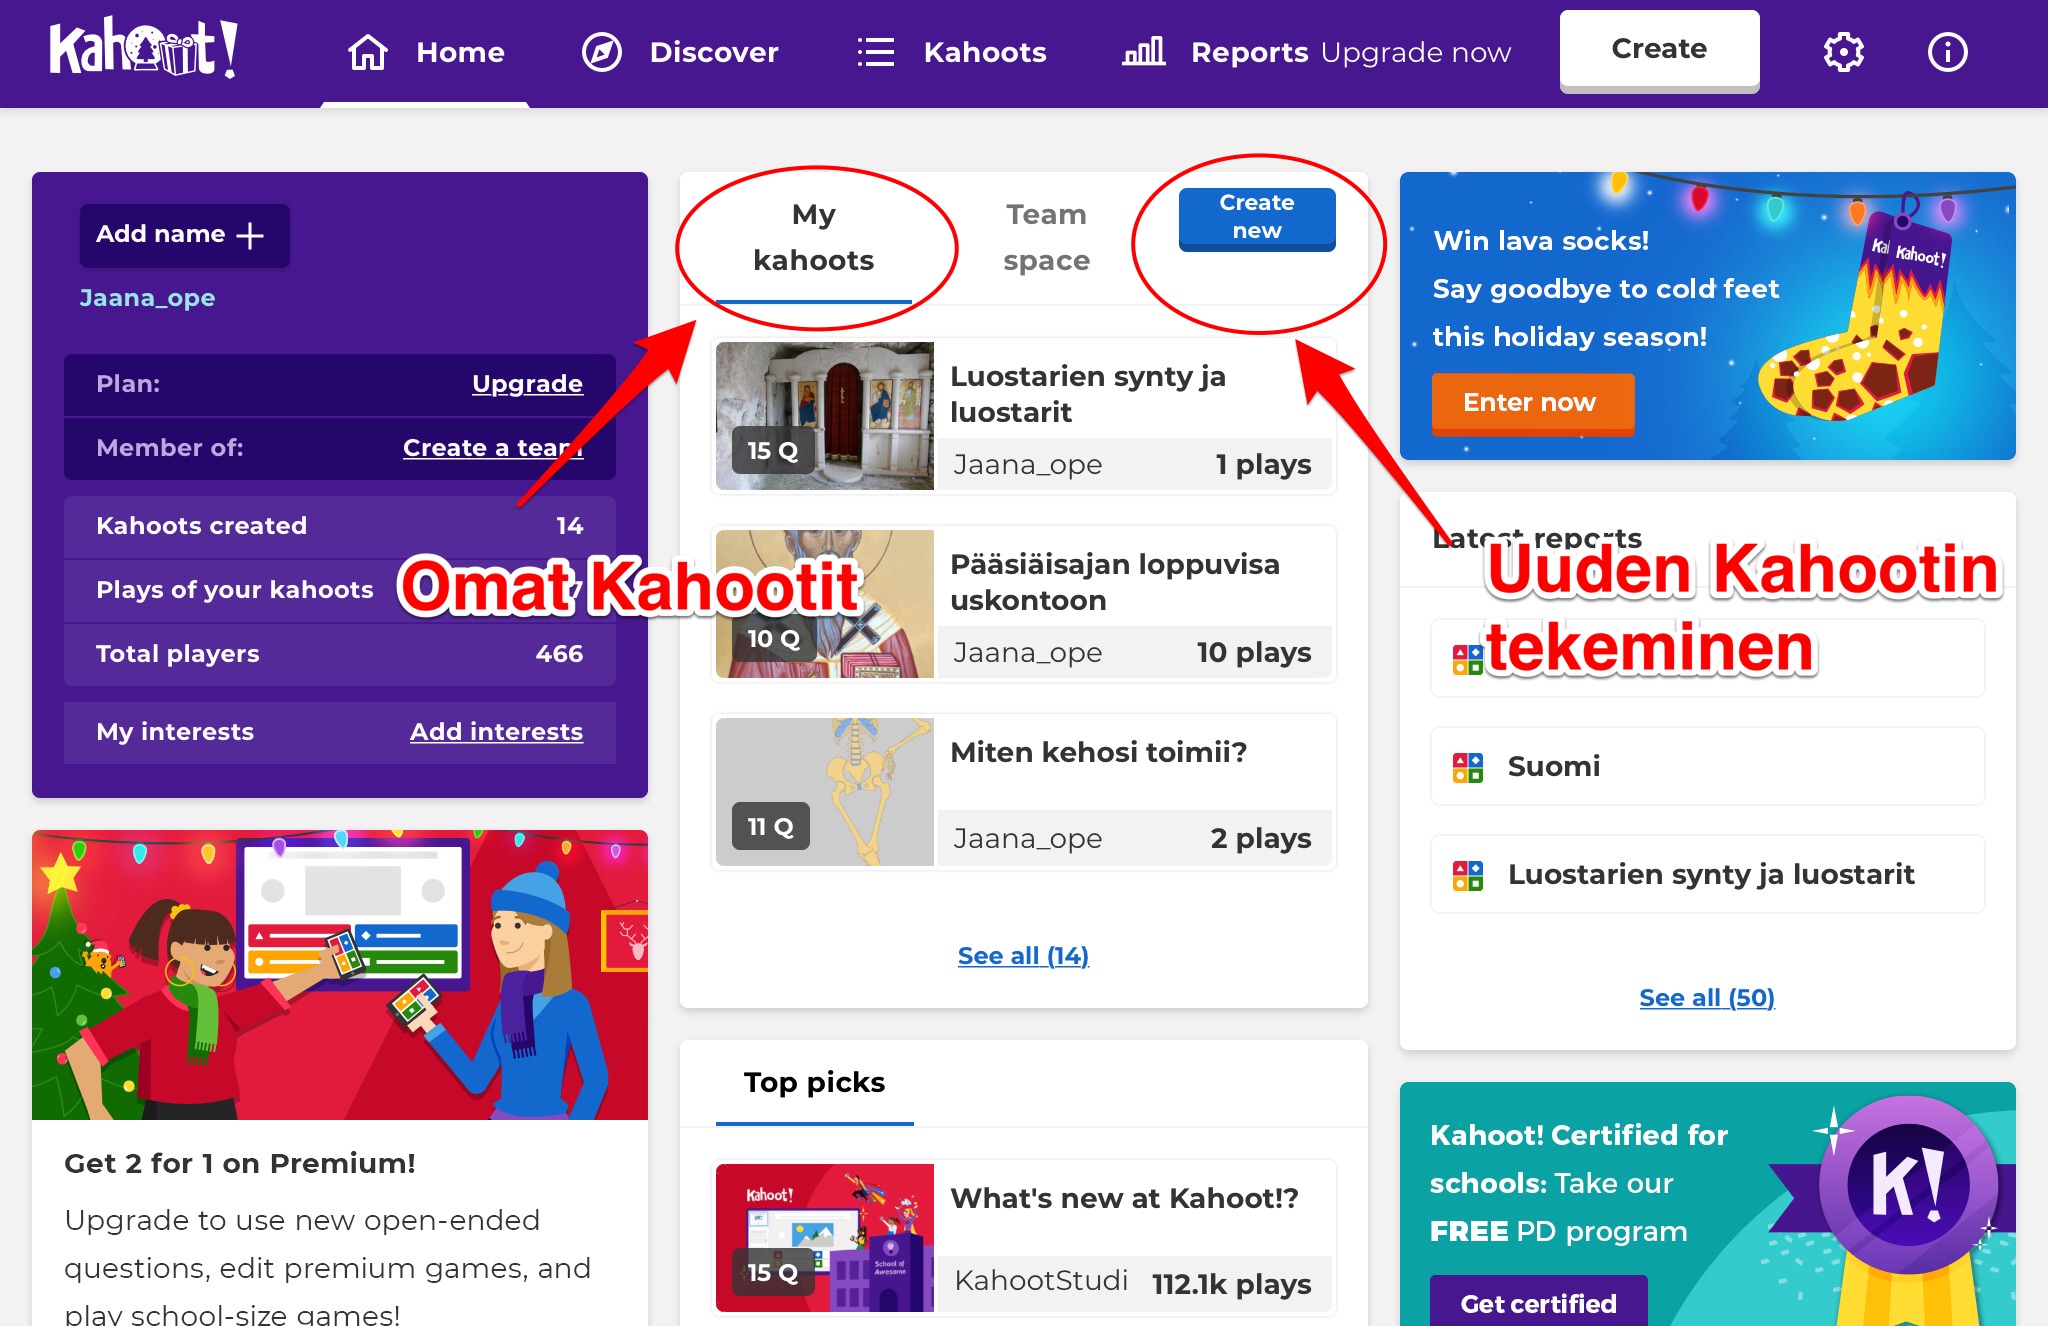Open settings via the gear icon
2048x1326 pixels.
click(x=1843, y=52)
